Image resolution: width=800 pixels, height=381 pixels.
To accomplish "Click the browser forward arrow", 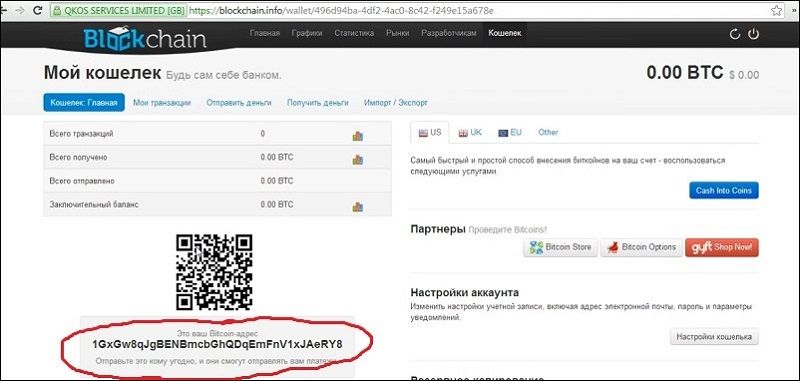I will (x=20, y=10).
